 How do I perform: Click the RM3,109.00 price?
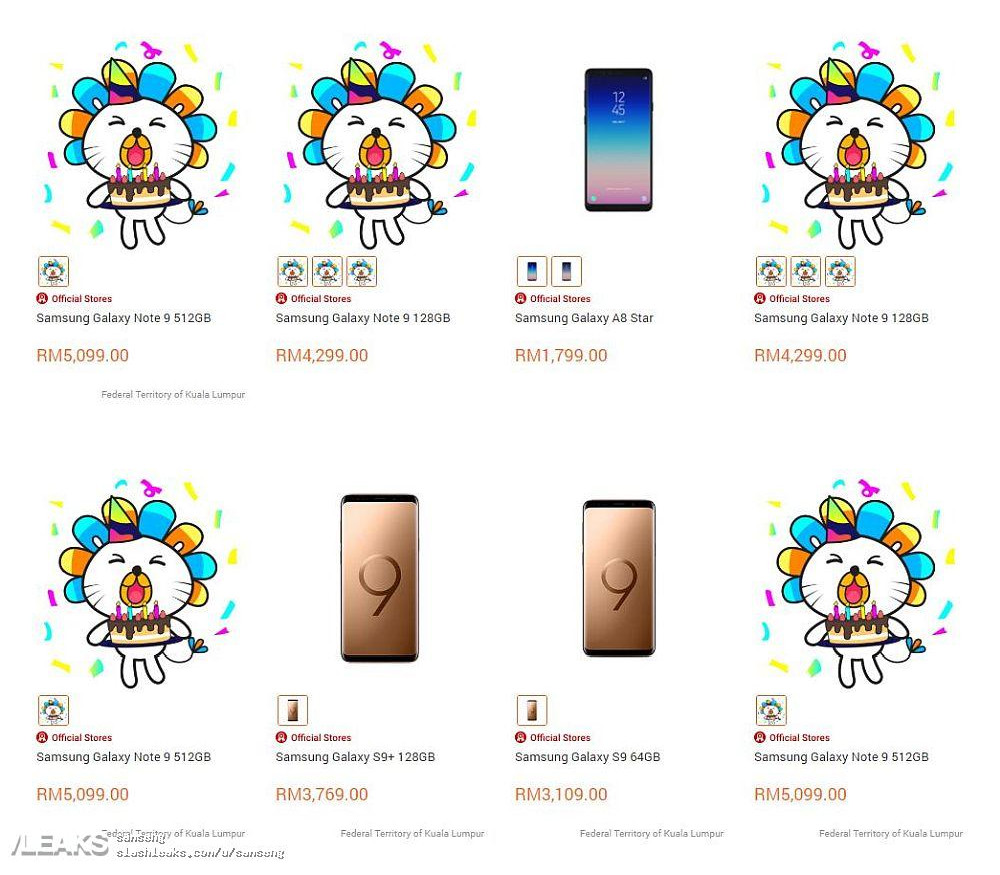(561, 794)
